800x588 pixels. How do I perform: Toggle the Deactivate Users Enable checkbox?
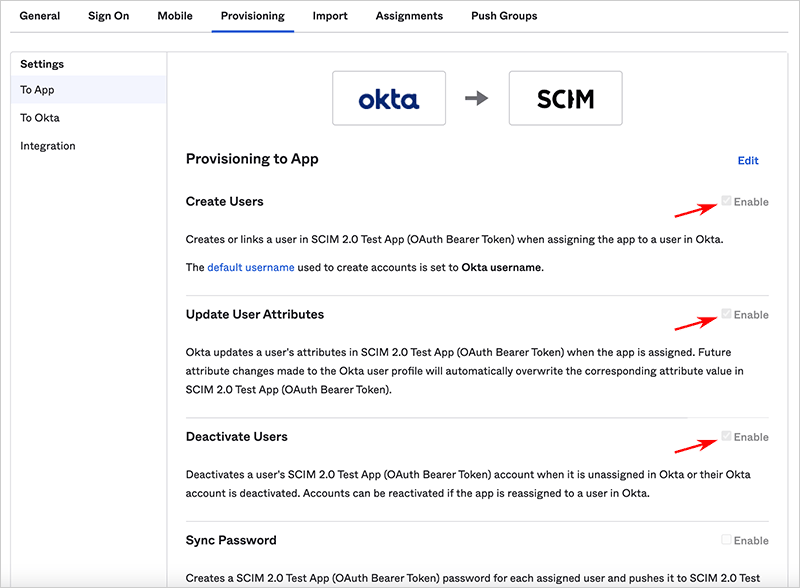click(x=727, y=436)
